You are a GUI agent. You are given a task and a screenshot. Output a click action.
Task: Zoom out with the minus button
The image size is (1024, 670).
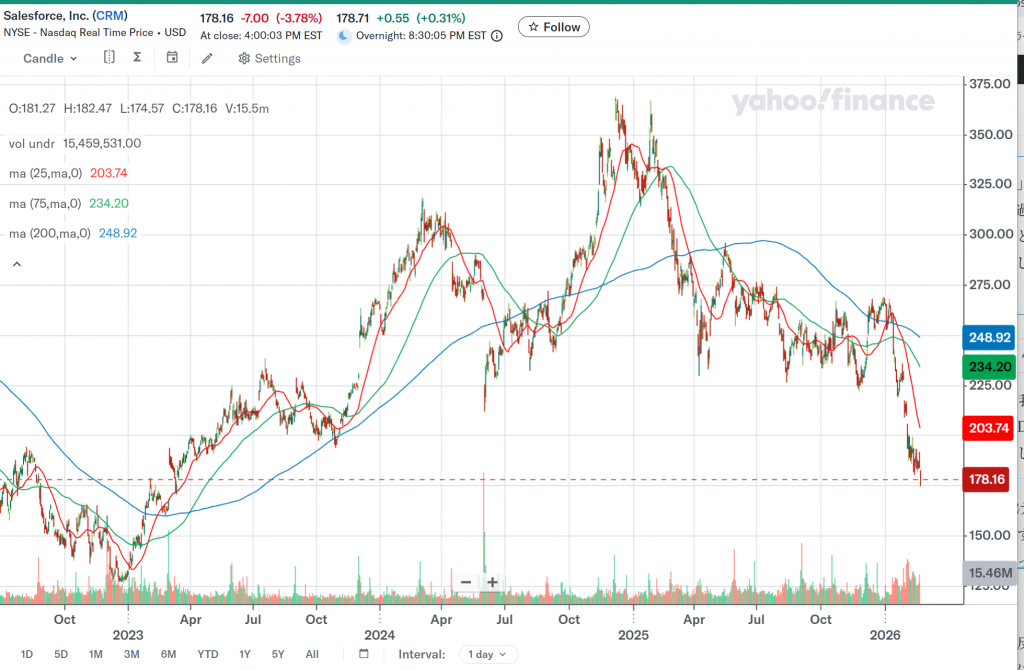pyautogui.click(x=466, y=582)
